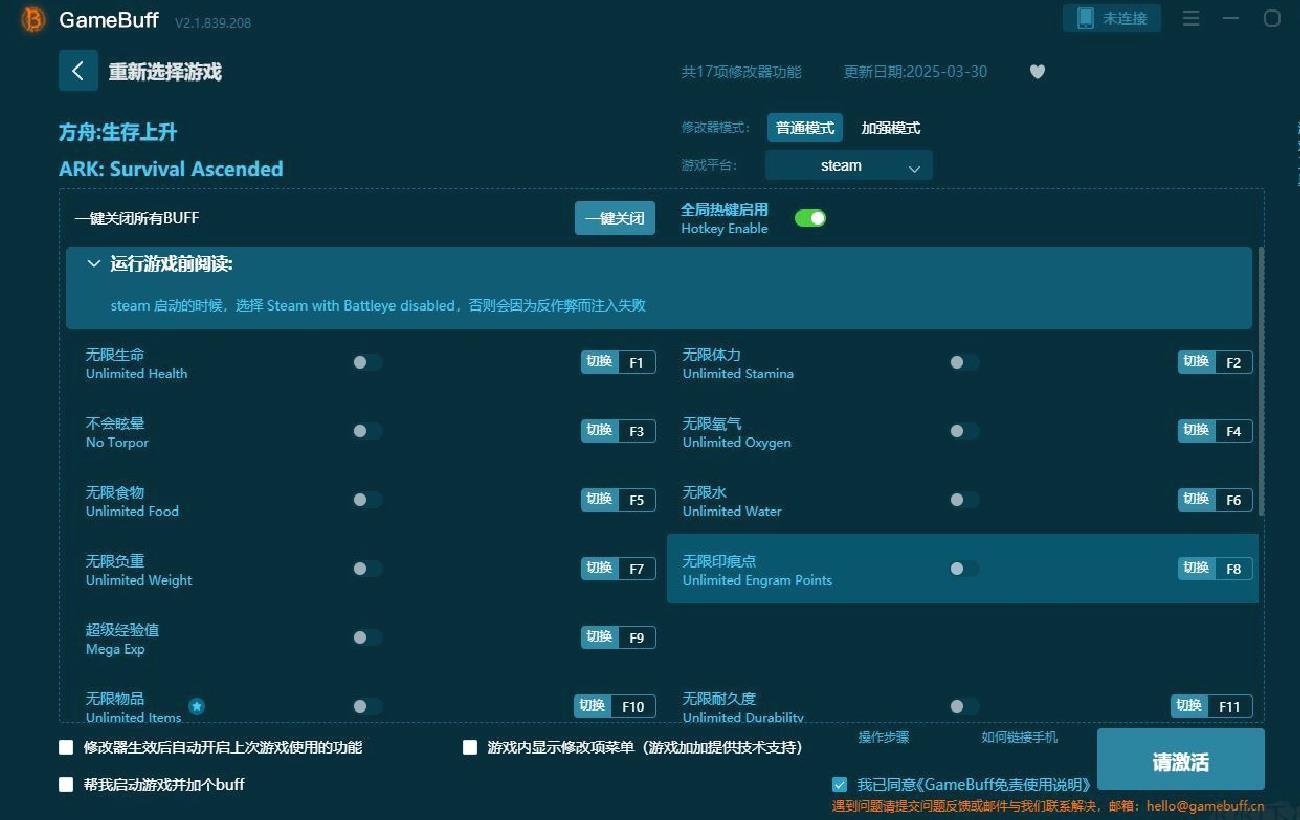Click the 更新日期:2025-03-30 text
Image resolution: width=1300 pixels, height=820 pixels.
click(x=915, y=72)
